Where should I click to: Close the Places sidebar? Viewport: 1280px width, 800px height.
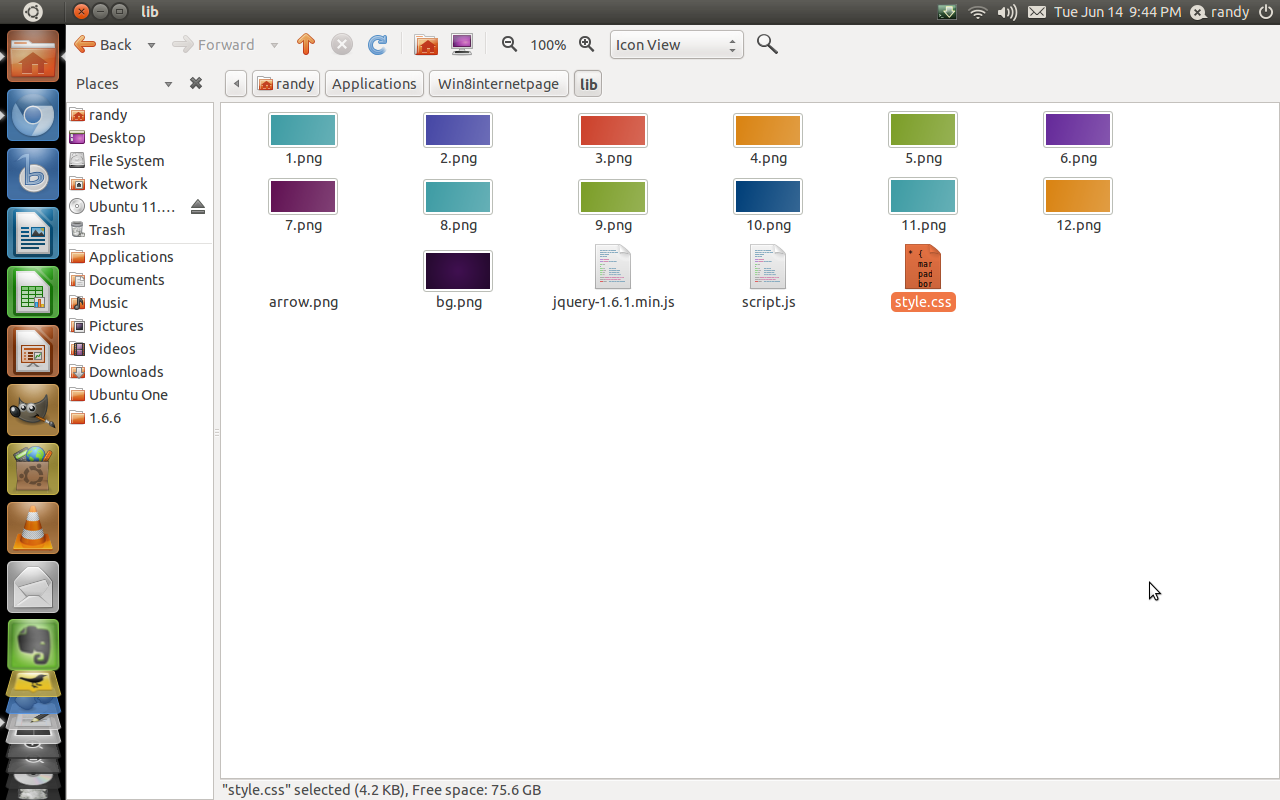click(196, 84)
